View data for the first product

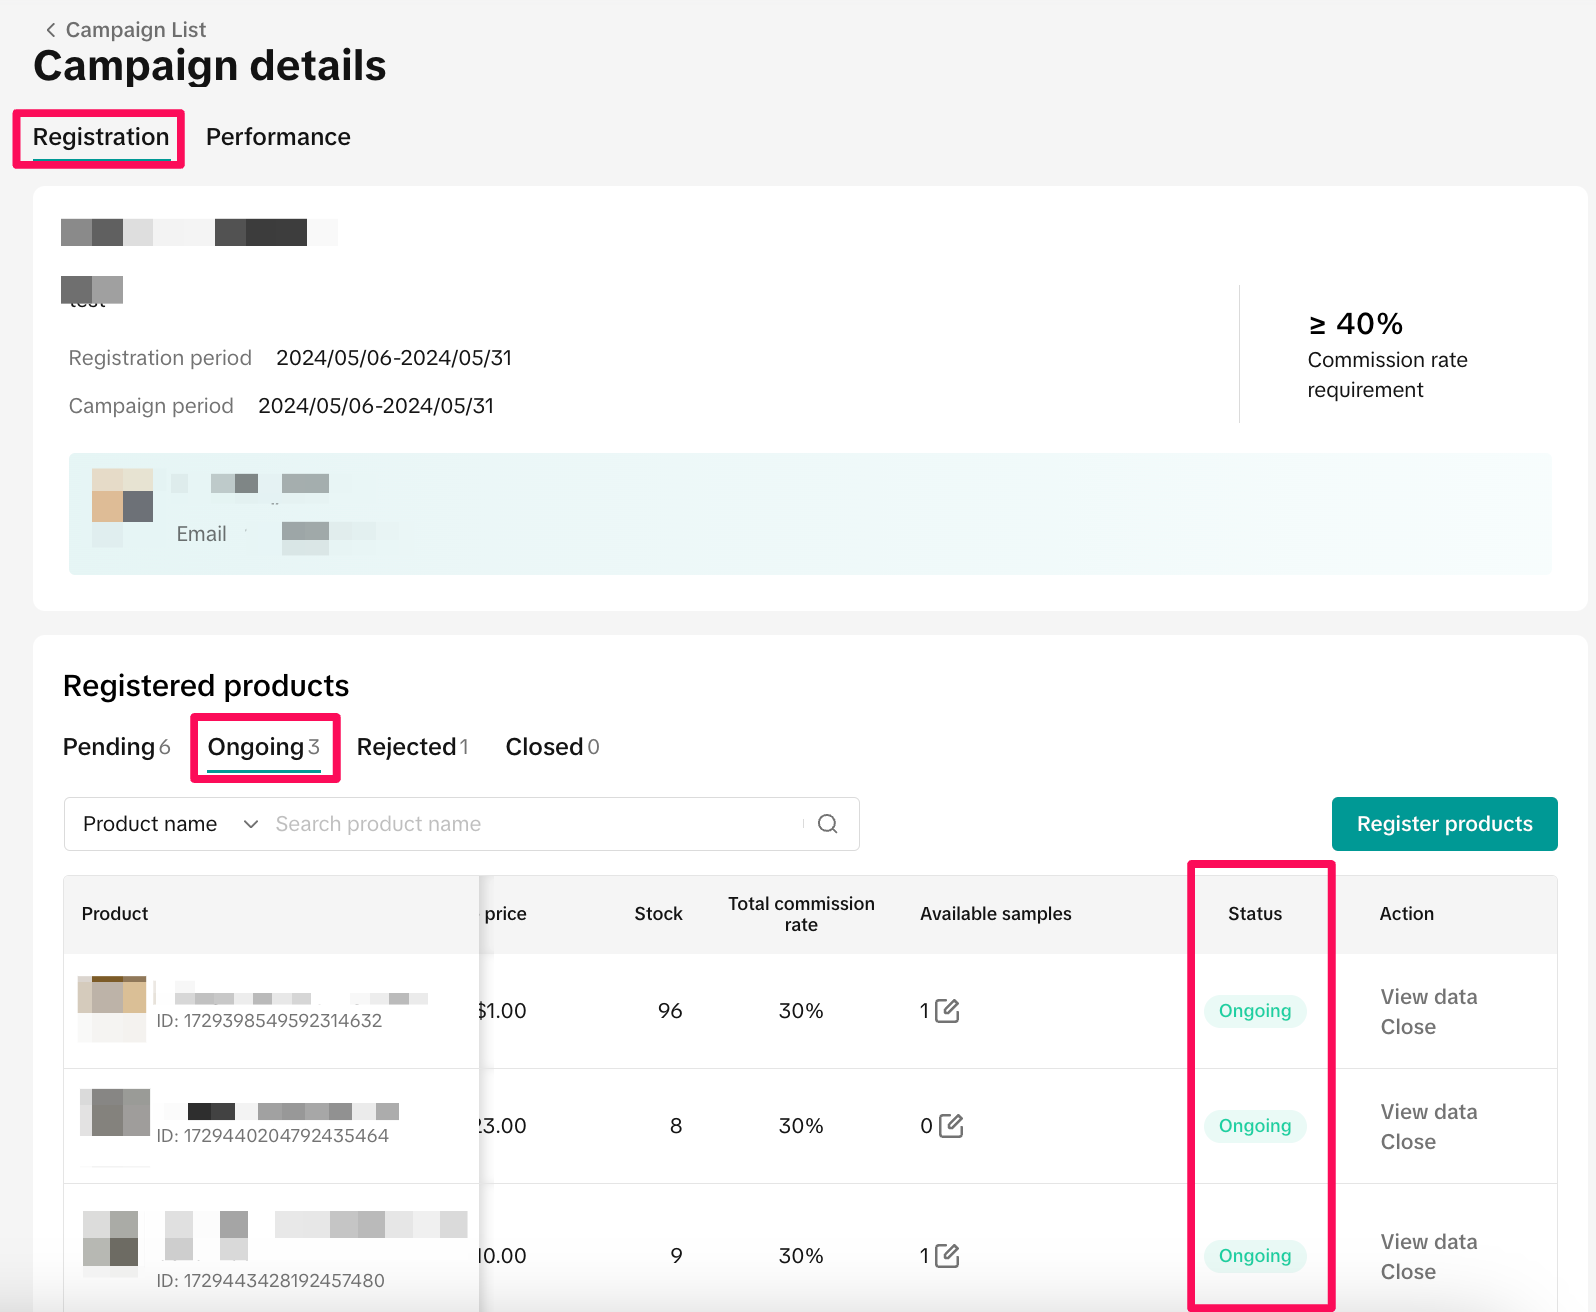point(1428,997)
